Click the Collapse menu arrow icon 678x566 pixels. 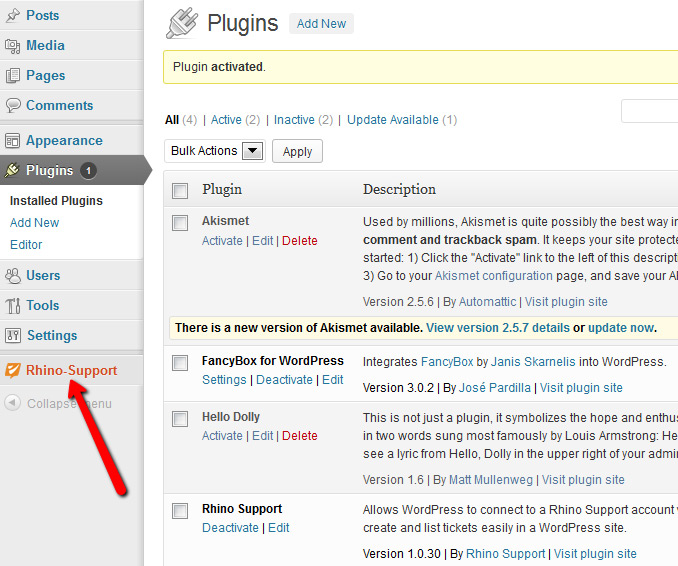12,403
